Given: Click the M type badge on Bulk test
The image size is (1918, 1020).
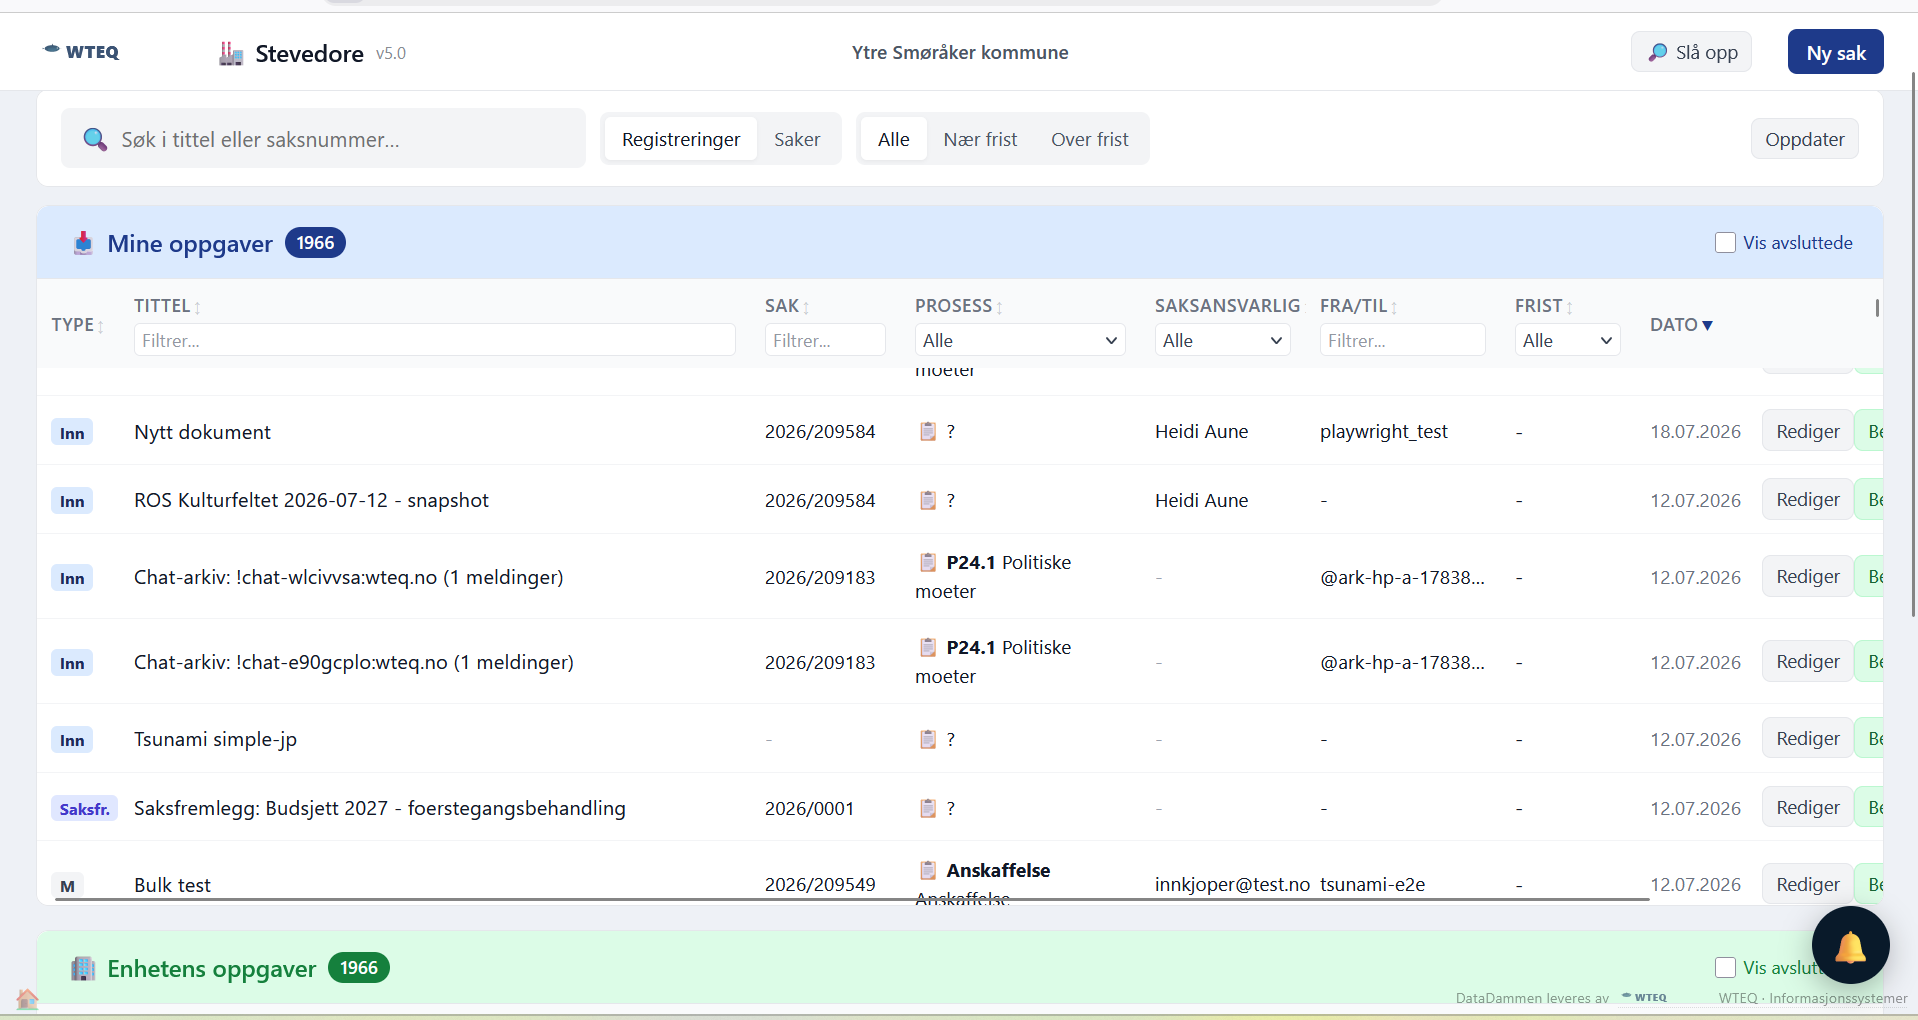Looking at the screenshot, I should click(67, 885).
